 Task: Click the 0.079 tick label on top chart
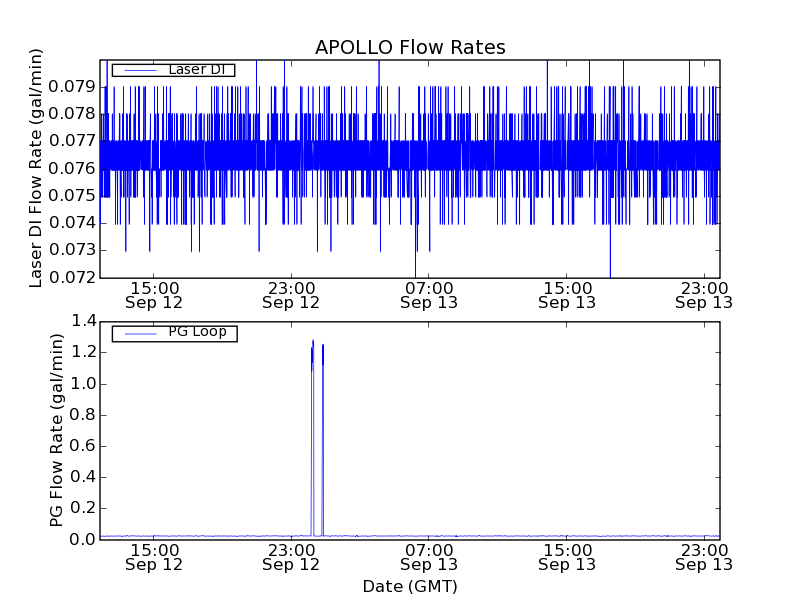coord(72,87)
